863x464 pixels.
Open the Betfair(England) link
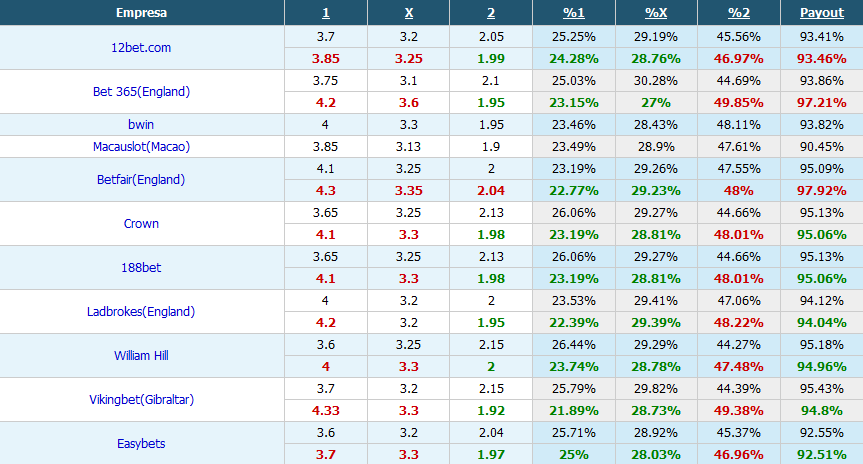[141, 180]
